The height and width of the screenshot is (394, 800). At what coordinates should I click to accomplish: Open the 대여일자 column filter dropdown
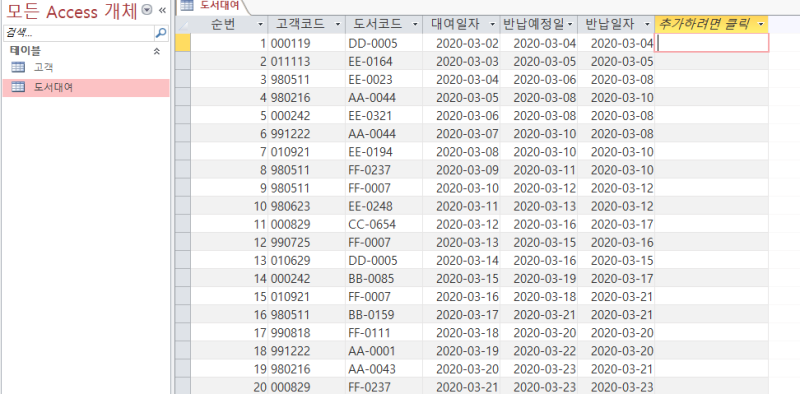tap(493, 24)
